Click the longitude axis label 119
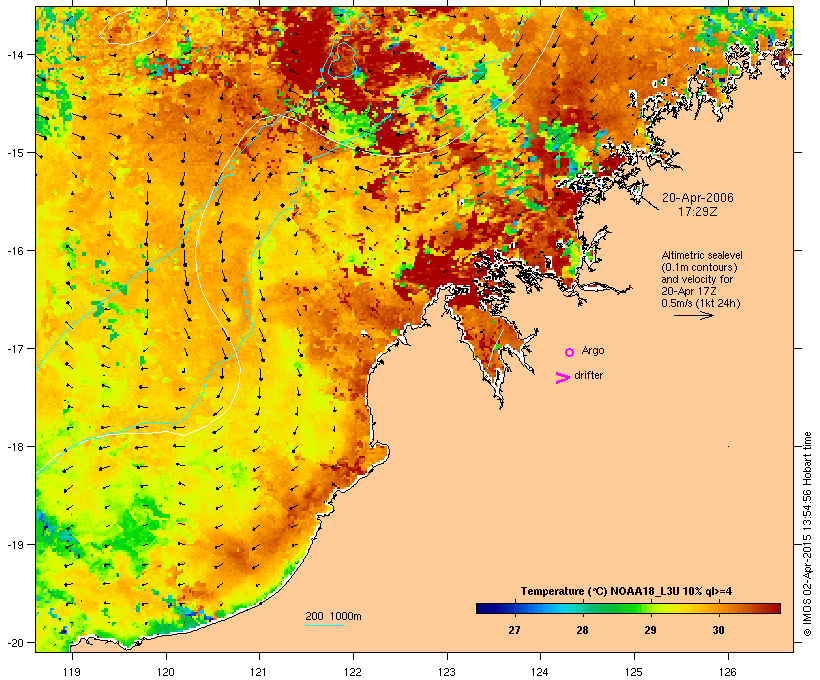Viewport: 820px width, 680px height. (72, 672)
